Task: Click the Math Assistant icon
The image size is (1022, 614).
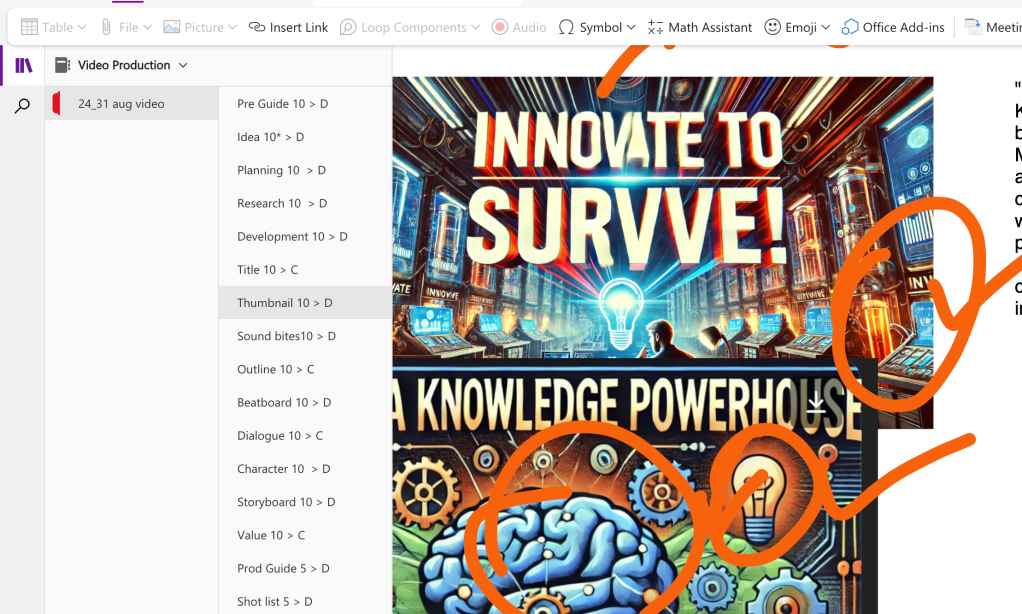Action: [x=655, y=27]
